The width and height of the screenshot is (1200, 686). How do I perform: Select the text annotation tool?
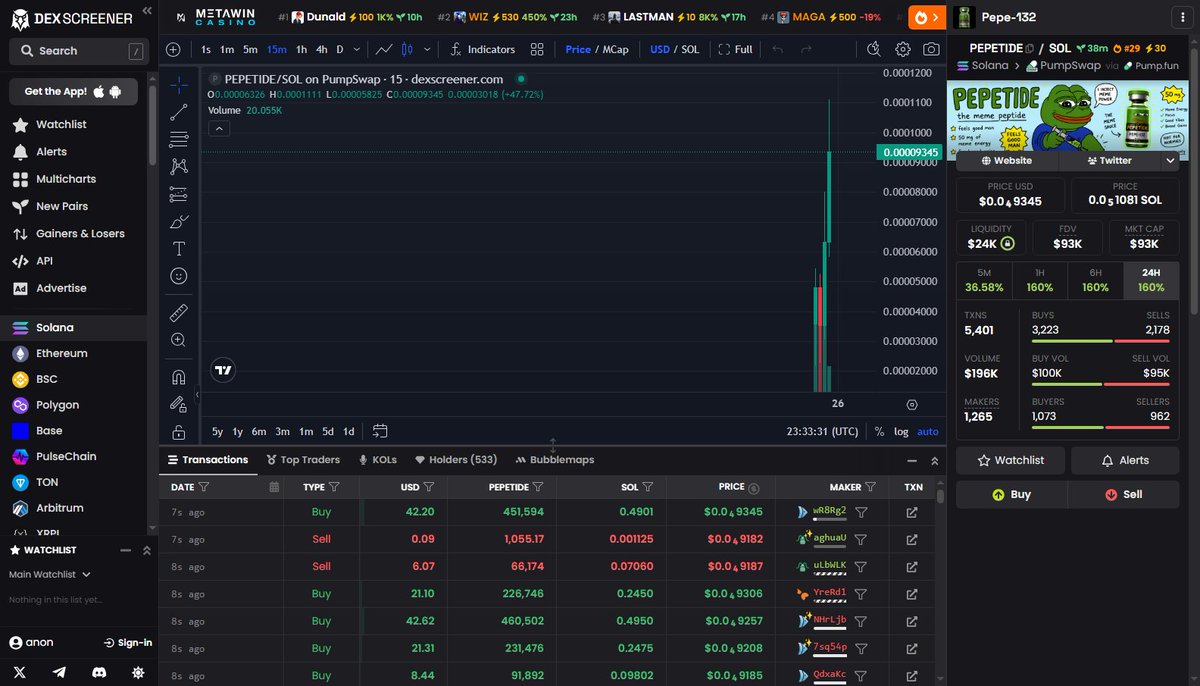(178, 248)
